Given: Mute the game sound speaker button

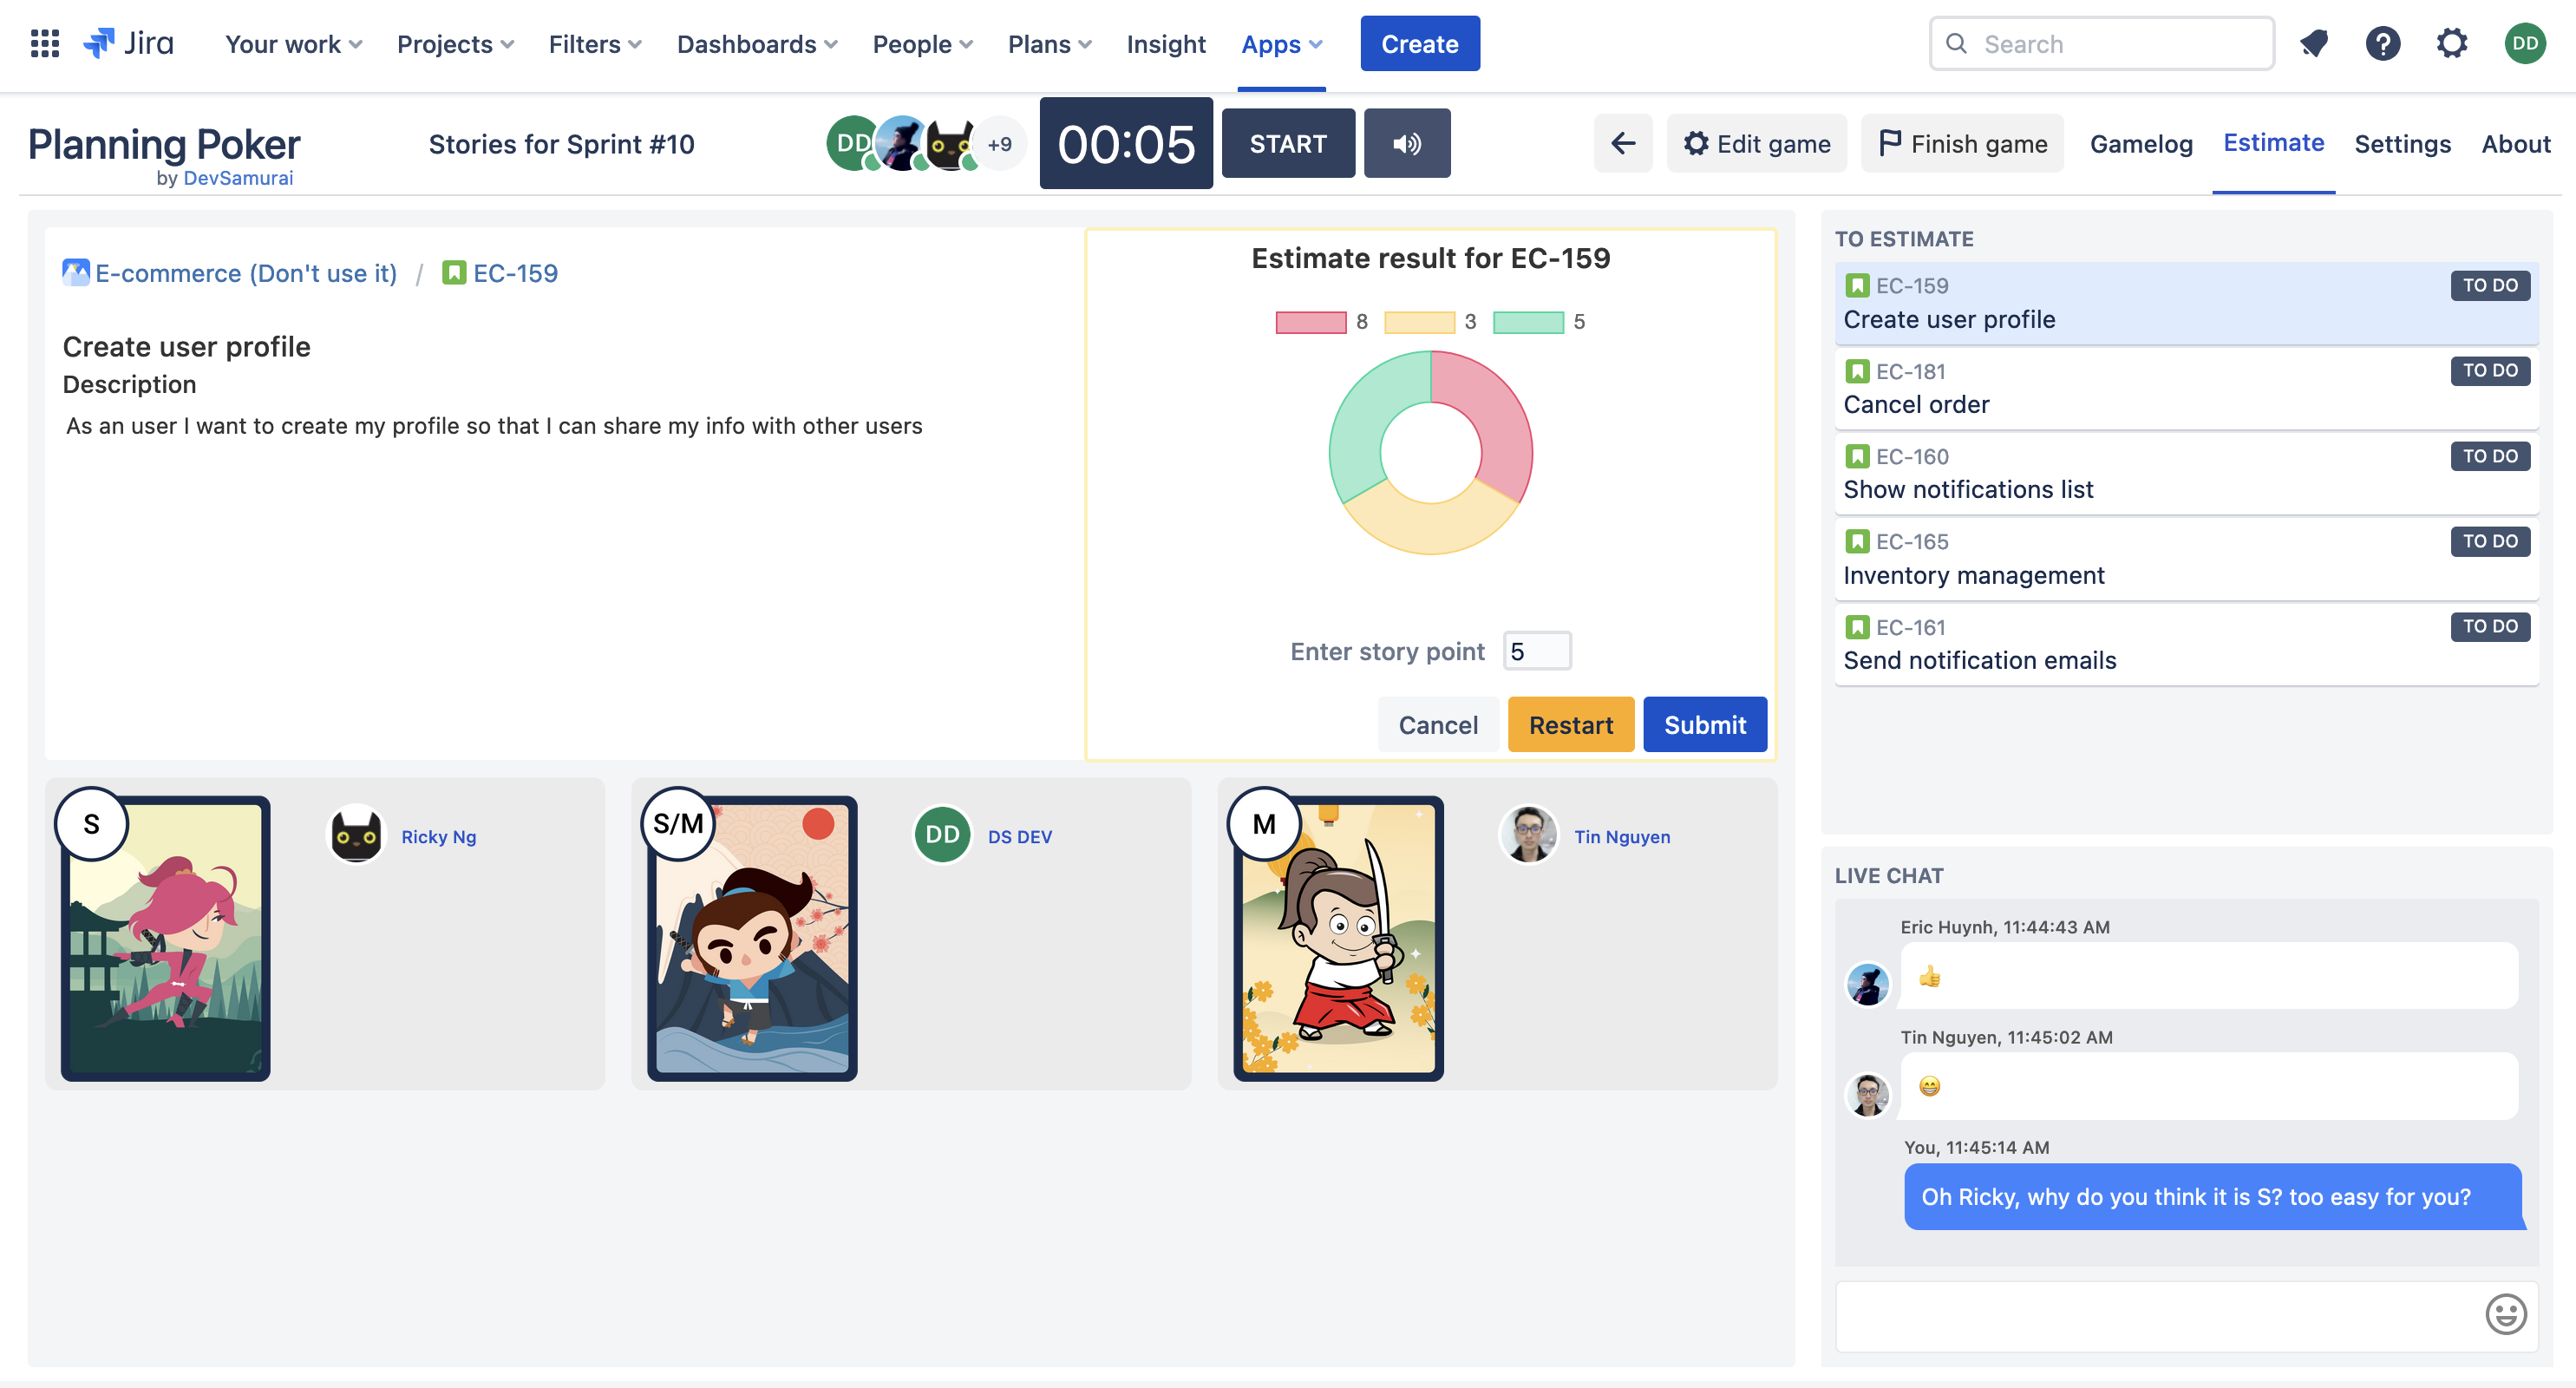Looking at the screenshot, I should click(x=1406, y=144).
